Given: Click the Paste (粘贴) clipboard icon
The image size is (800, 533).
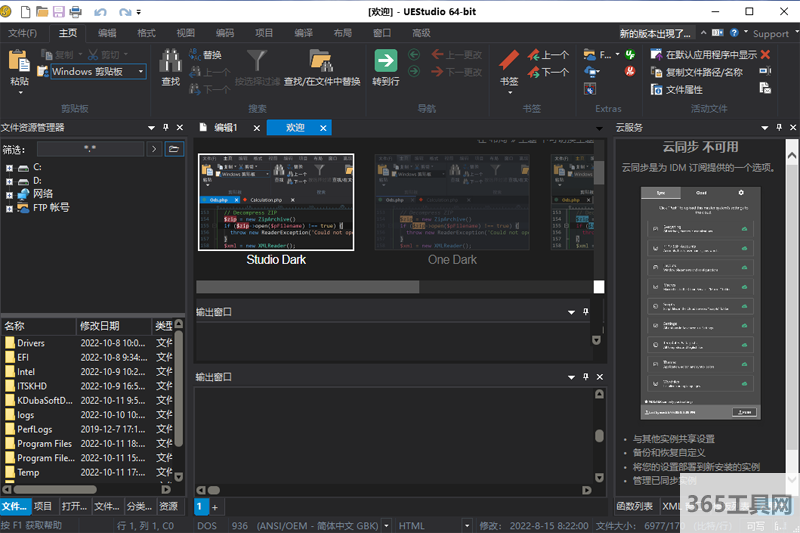Looking at the screenshot, I should (x=18, y=62).
